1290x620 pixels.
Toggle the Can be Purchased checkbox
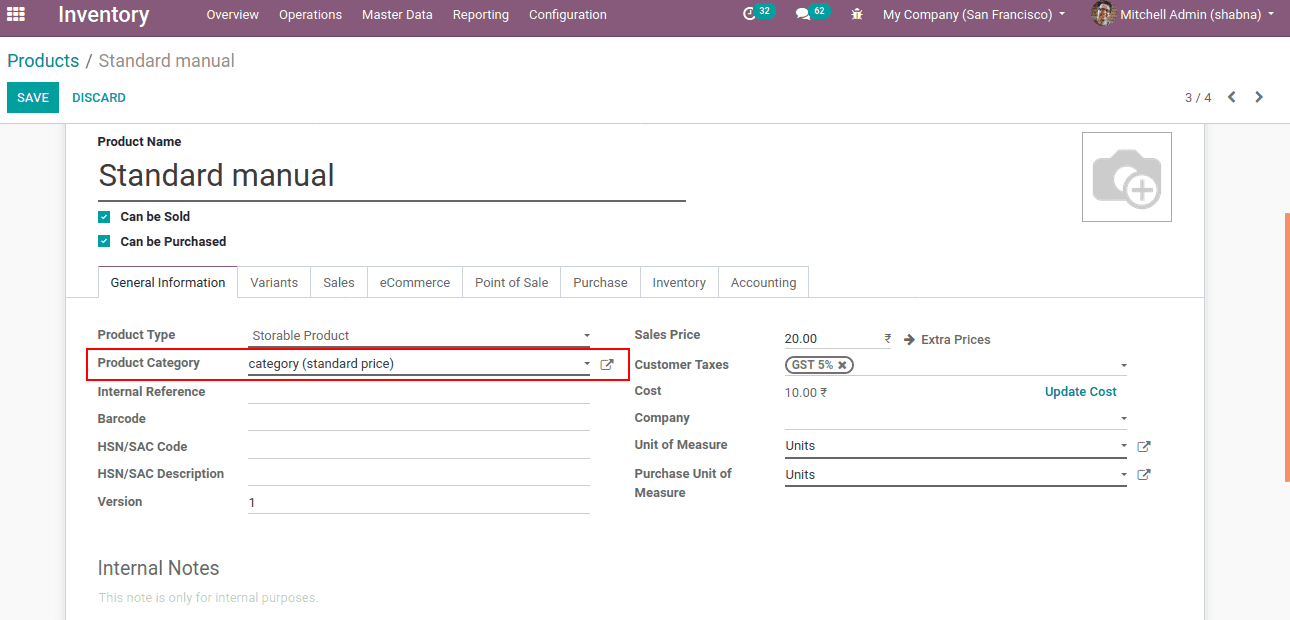pyautogui.click(x=104, y=242)
